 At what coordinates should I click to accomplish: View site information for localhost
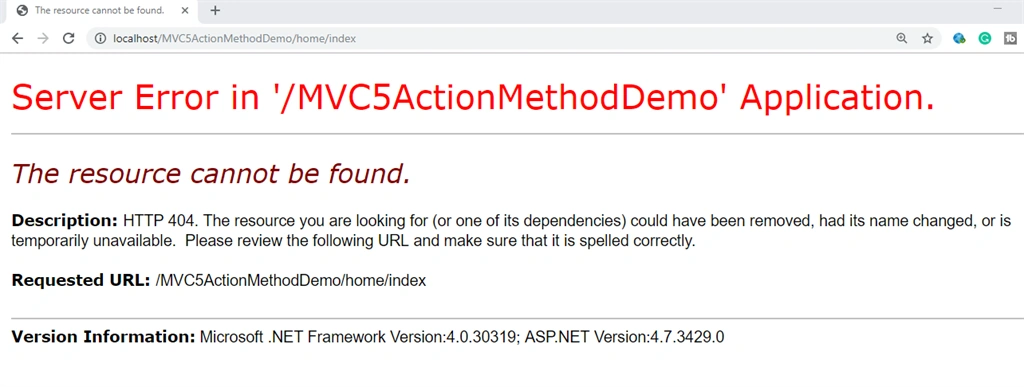pyautogui.click(x=101, y=39)
